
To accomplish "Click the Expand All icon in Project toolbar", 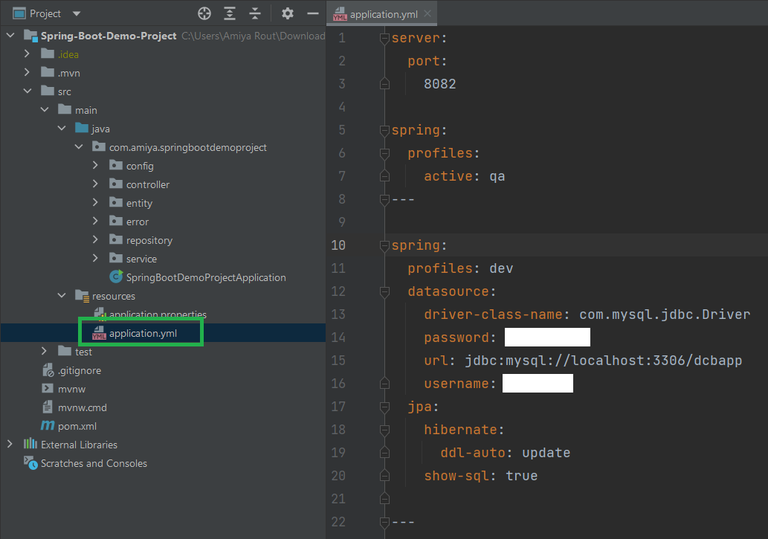I will click(230, 14).
